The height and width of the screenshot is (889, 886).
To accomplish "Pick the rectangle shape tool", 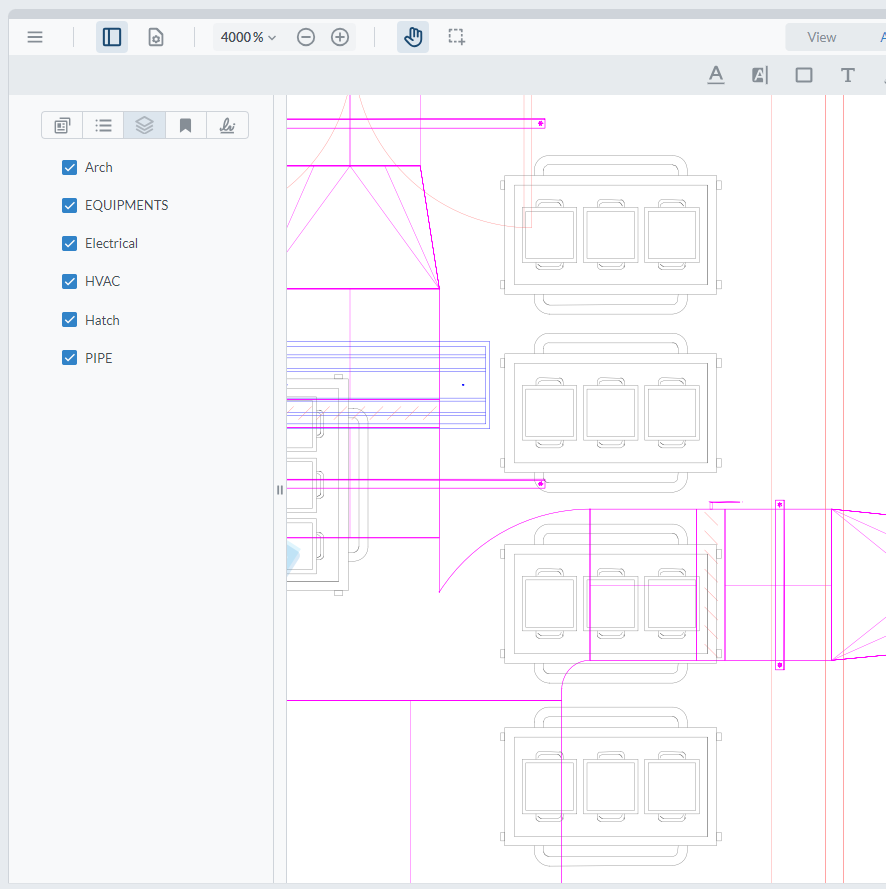I will coord(804,75).
